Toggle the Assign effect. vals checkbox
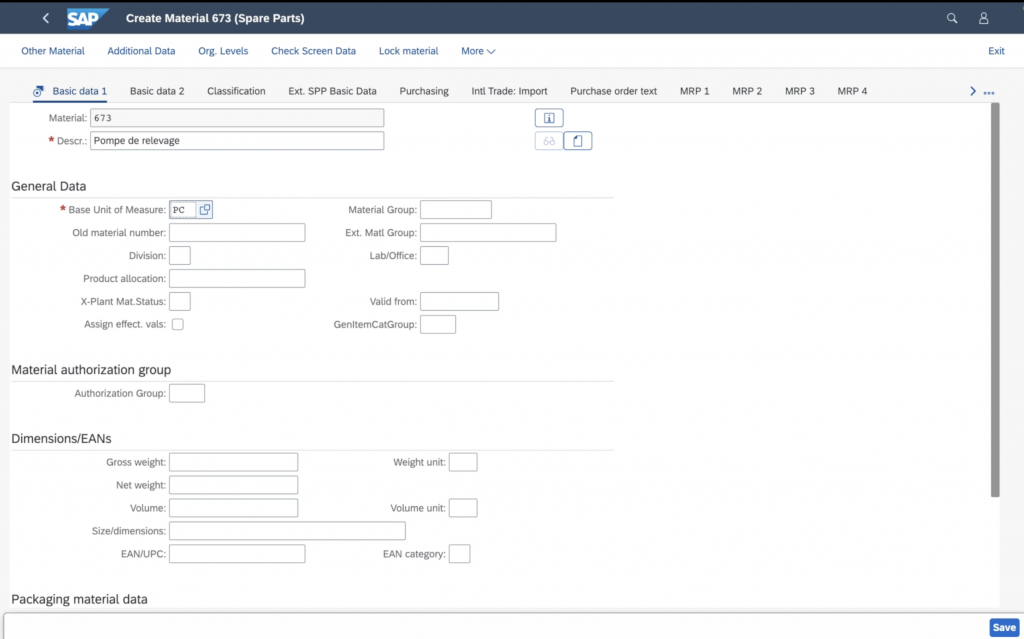 click(177, 324)
